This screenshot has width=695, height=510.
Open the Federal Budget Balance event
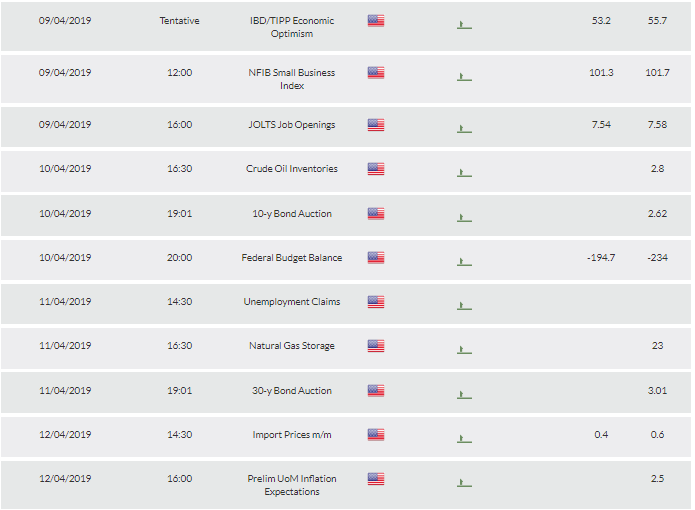tap(292, 258)
